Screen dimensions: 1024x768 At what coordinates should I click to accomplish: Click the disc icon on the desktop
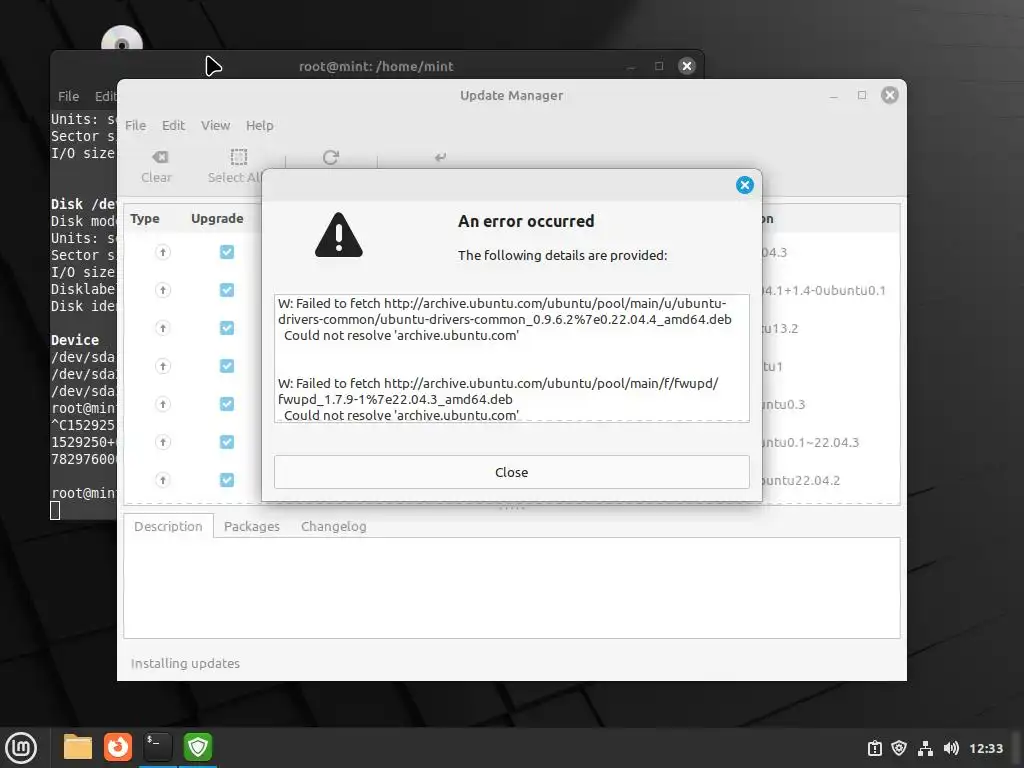pyautogui.click(x=121, y=39)
